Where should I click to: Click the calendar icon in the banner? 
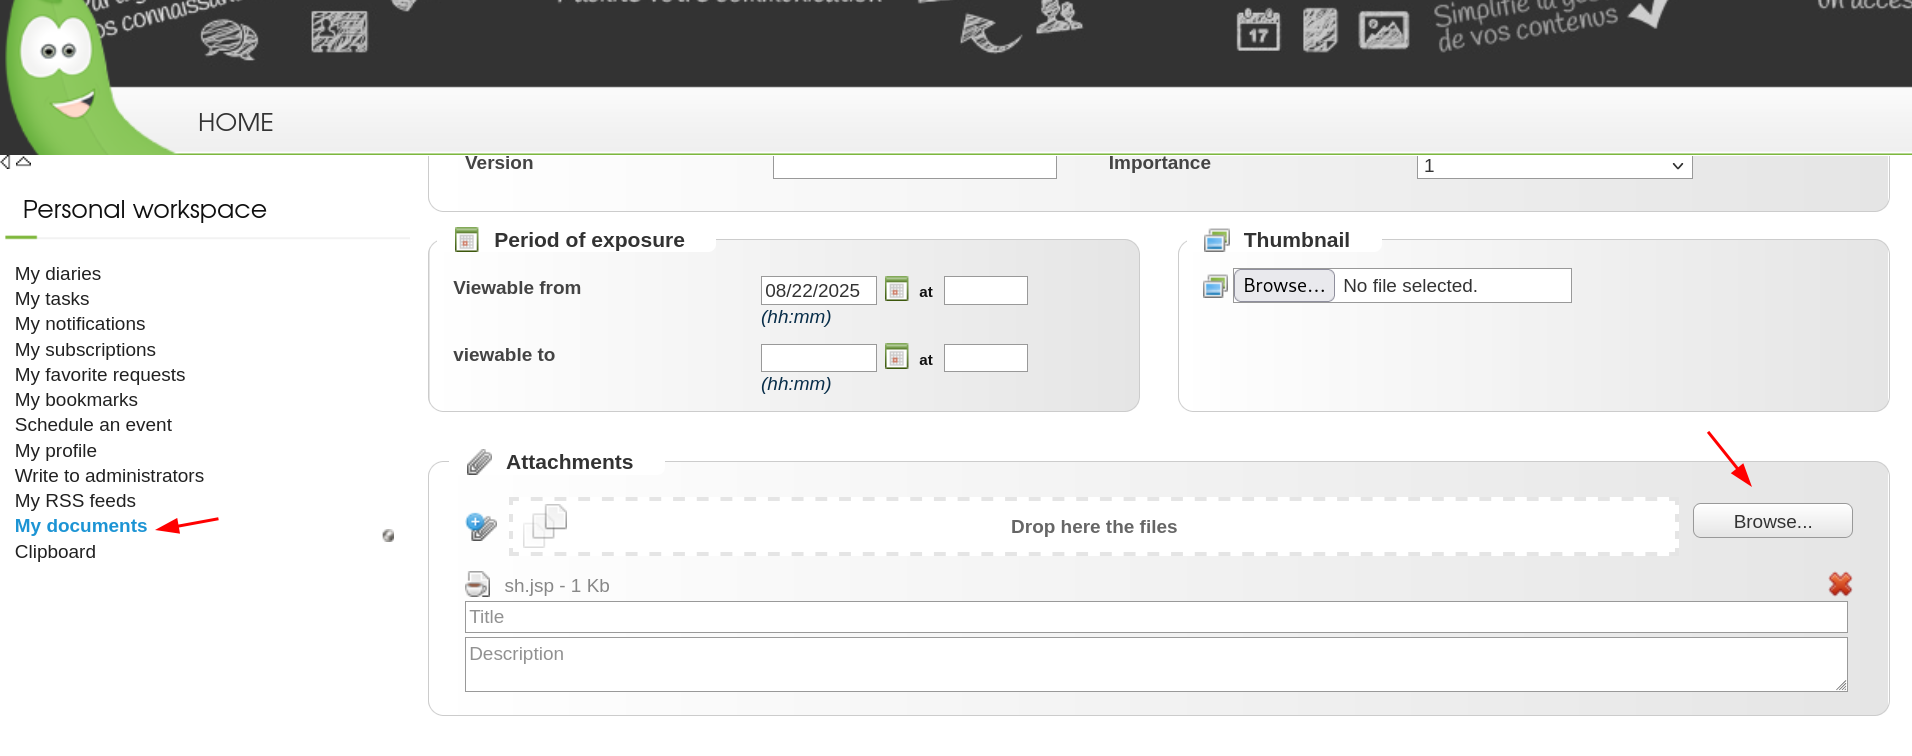(1258, 30)
